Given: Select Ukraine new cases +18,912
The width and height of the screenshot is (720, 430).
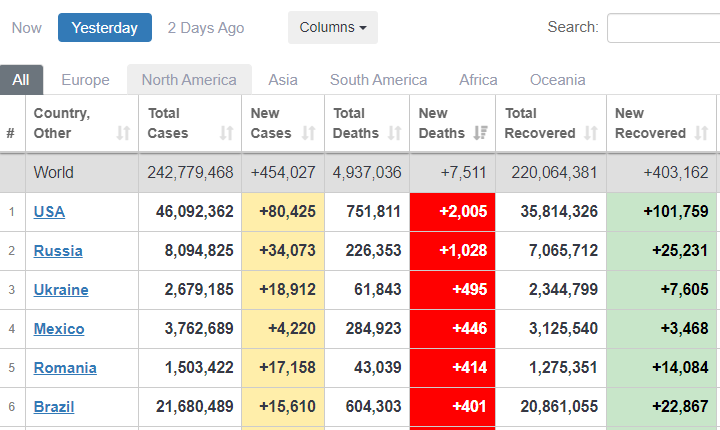Looking at the screenshot, I should (287, 290).
